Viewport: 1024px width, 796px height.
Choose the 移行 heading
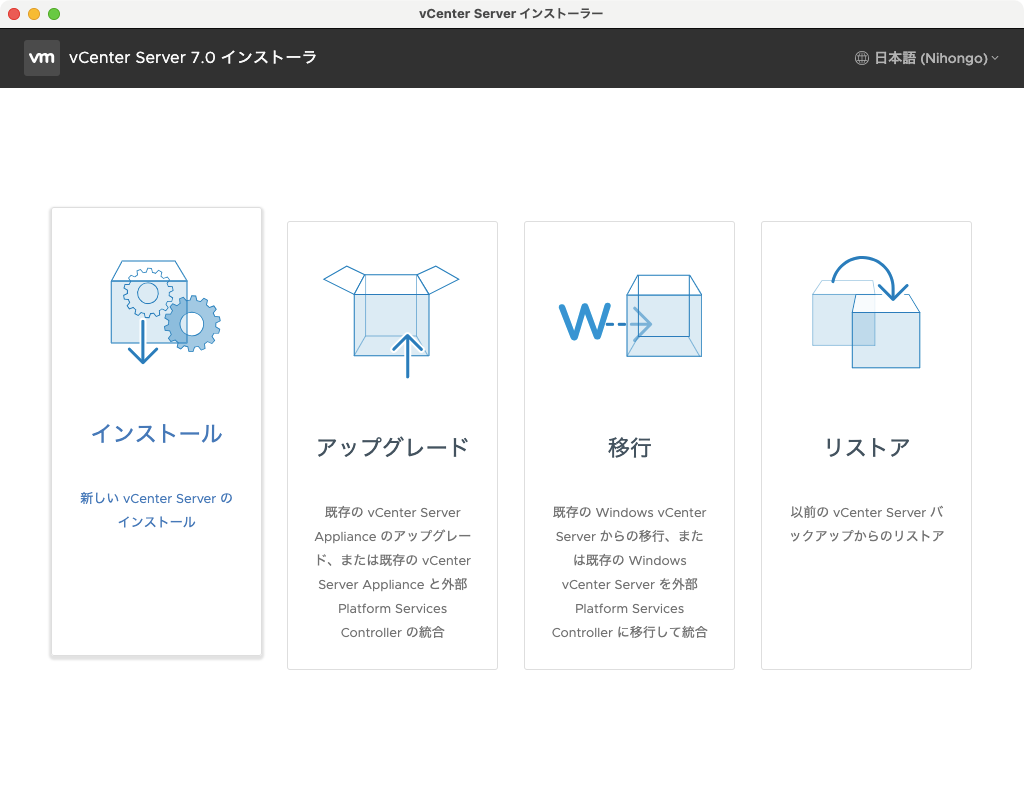click(x=630, y=447)
